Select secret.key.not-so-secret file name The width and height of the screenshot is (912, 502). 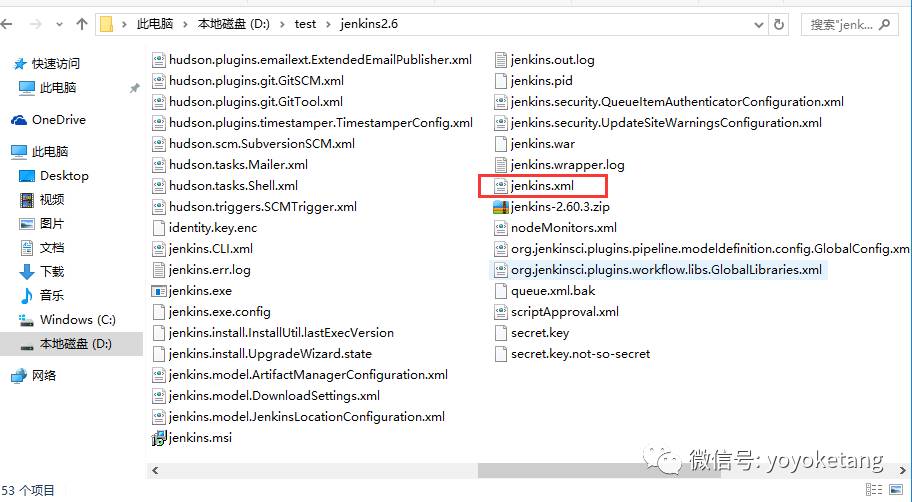[580, 354]
